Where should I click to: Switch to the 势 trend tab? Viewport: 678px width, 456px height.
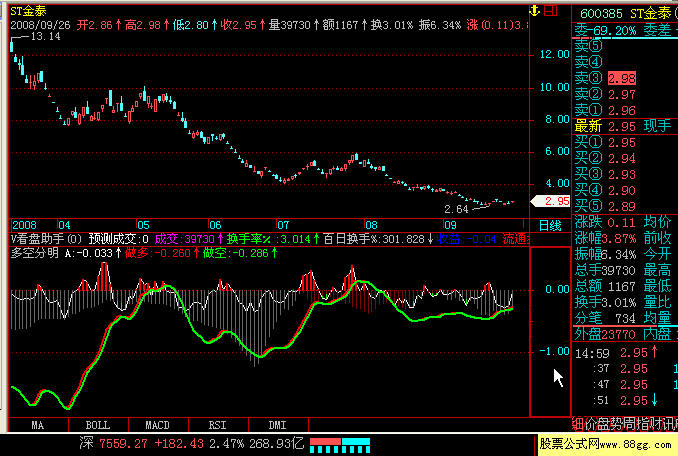tap(617, 424)
